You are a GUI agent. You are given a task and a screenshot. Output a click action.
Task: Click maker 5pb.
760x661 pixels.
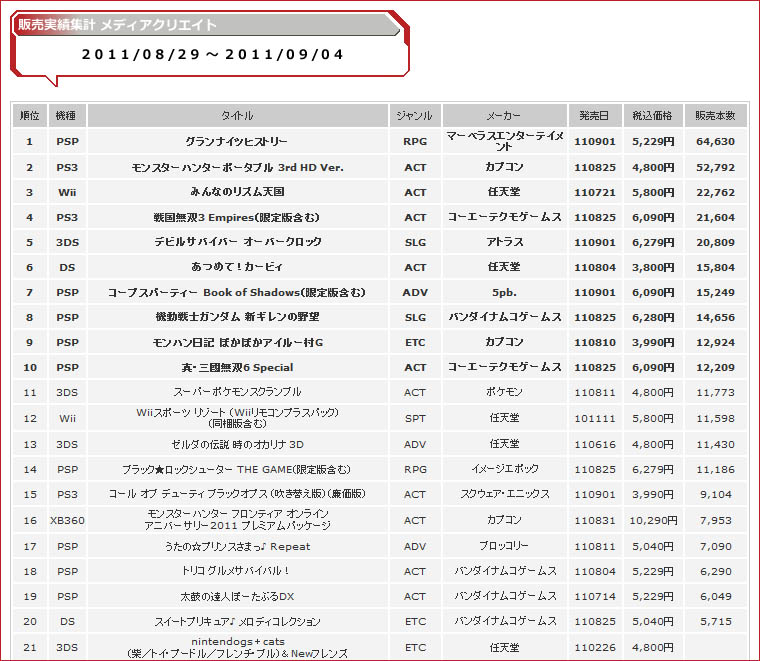coord(505,293)
